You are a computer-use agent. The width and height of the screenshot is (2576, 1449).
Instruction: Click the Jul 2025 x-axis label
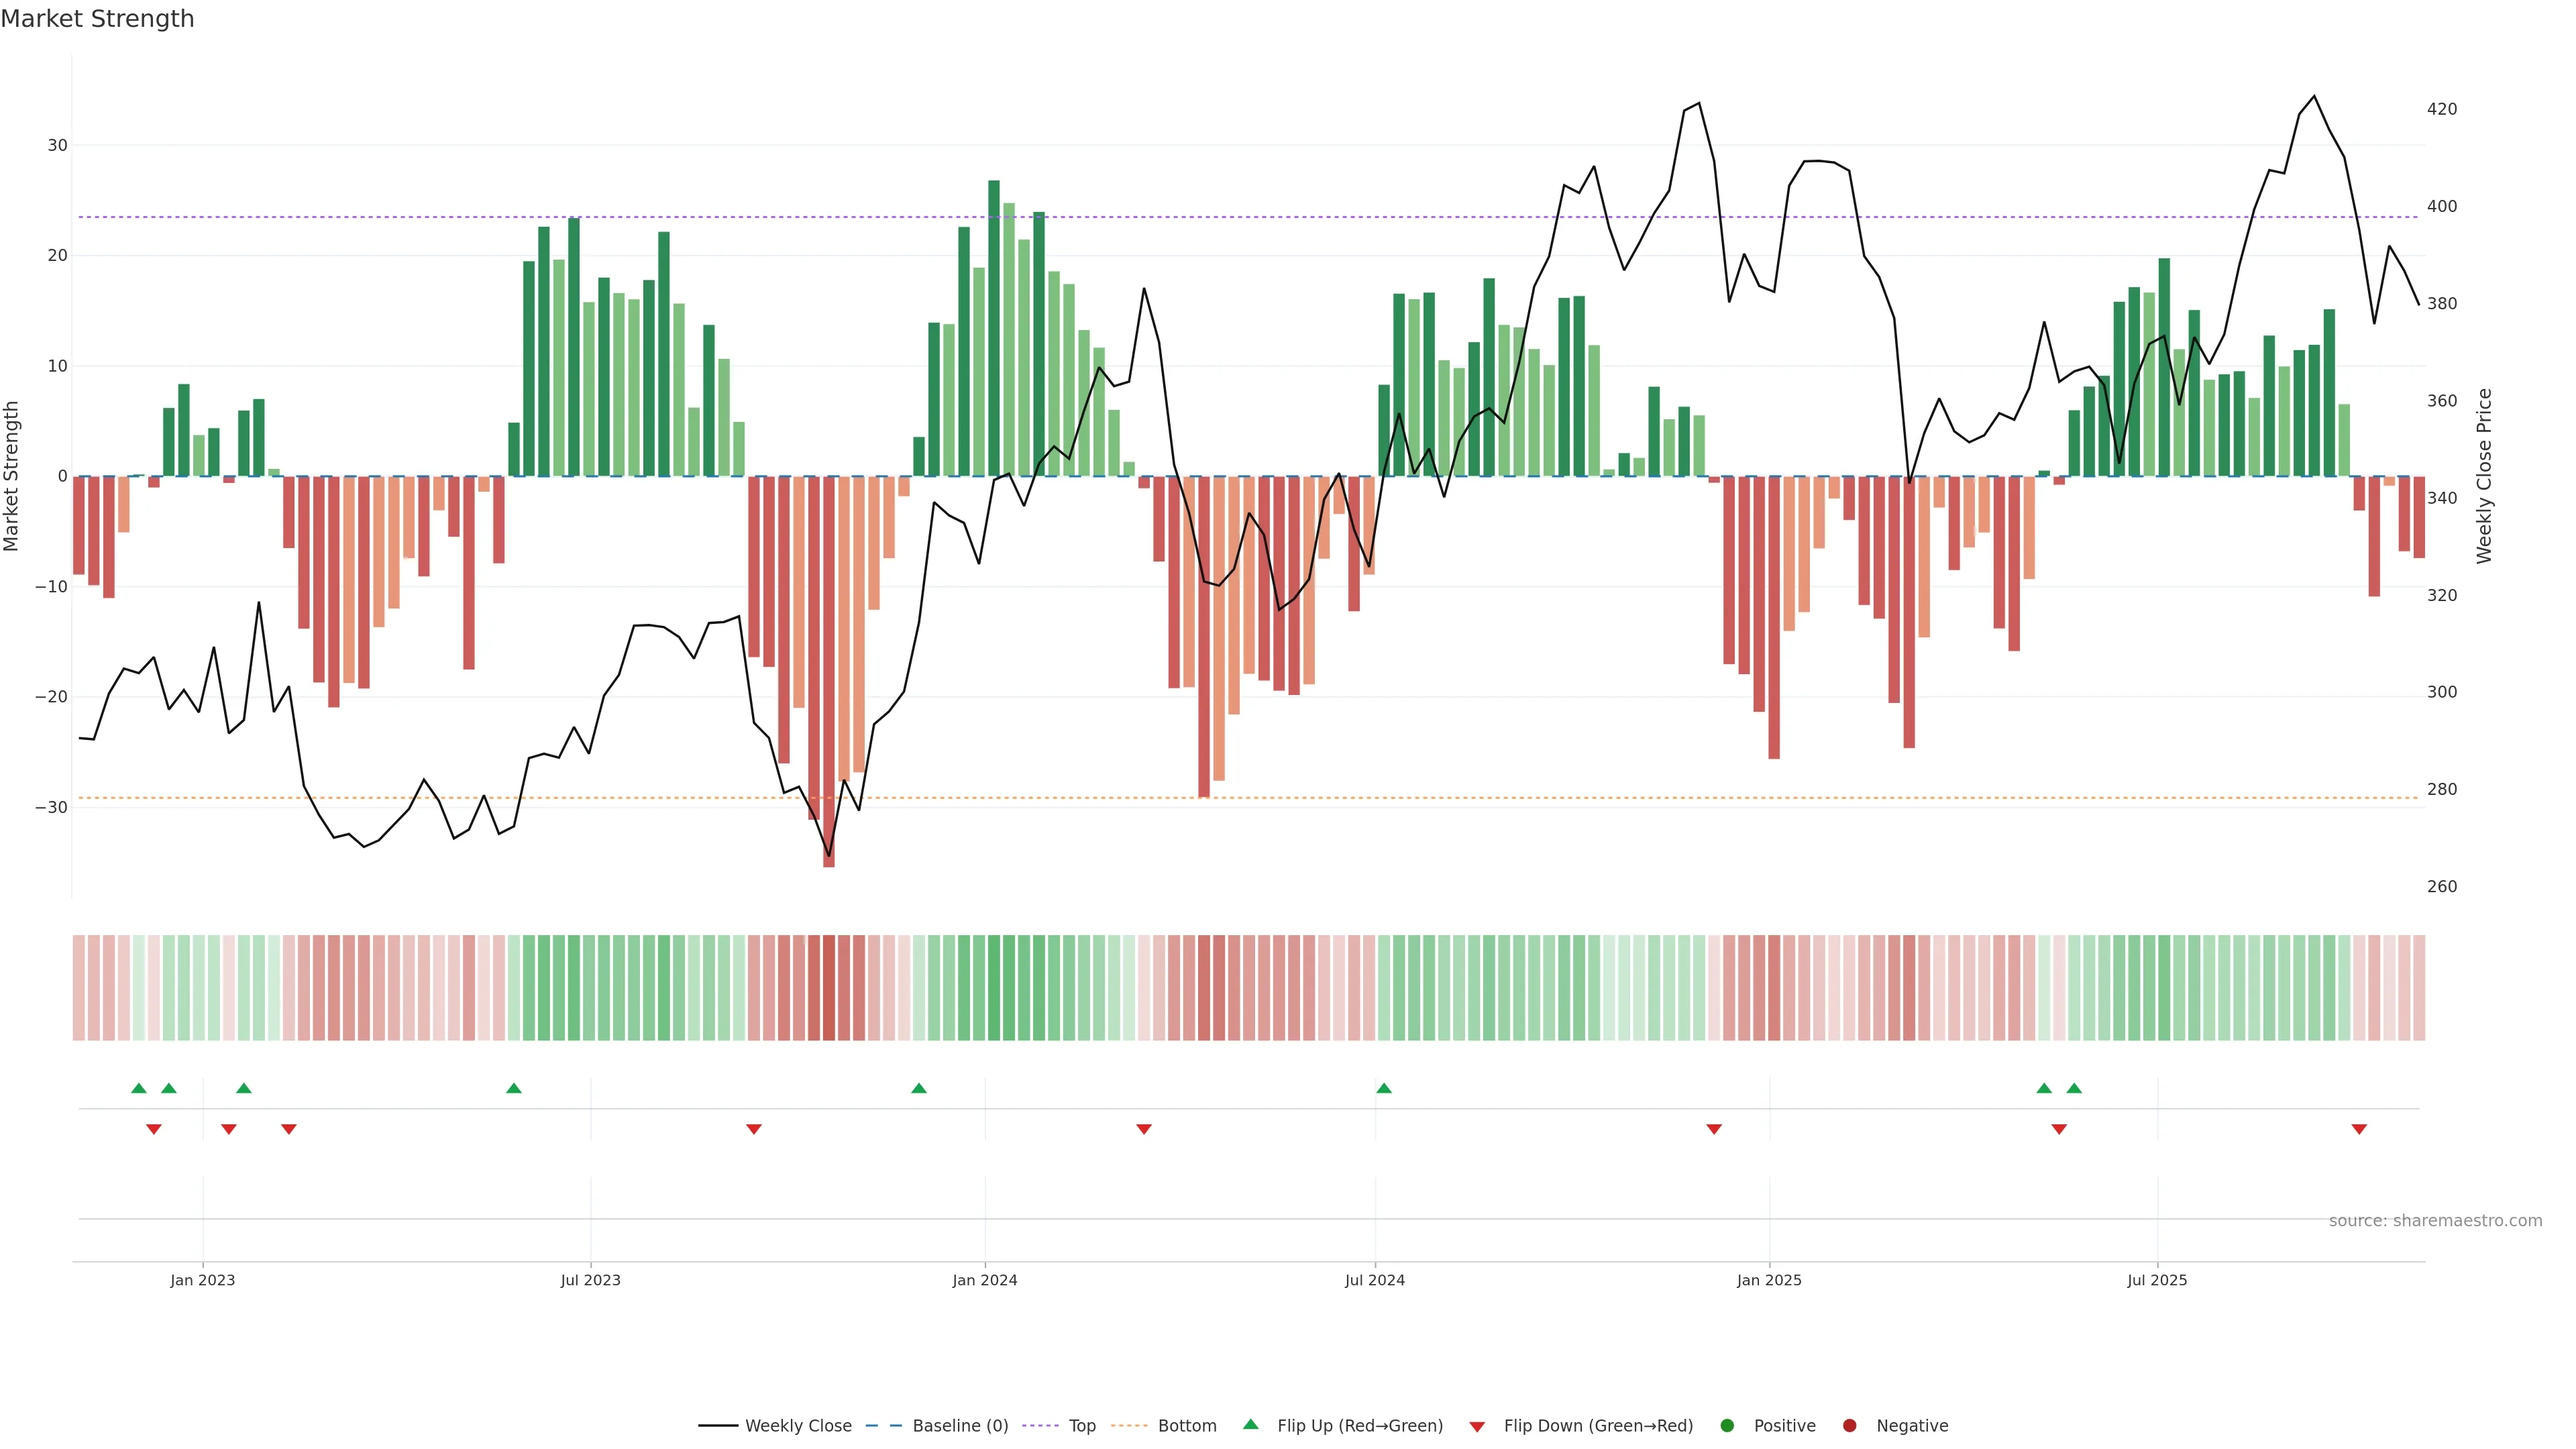tap(2157, 1280)
